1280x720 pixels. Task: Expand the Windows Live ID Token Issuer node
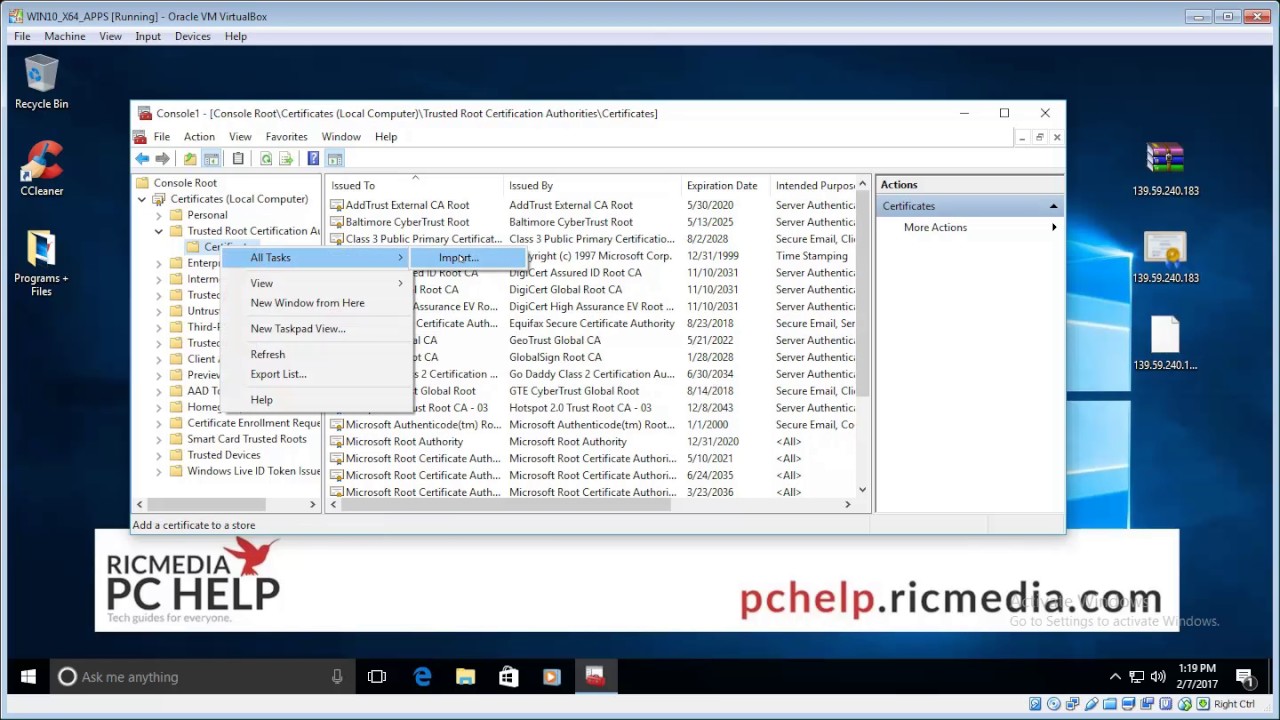(158, 471)
